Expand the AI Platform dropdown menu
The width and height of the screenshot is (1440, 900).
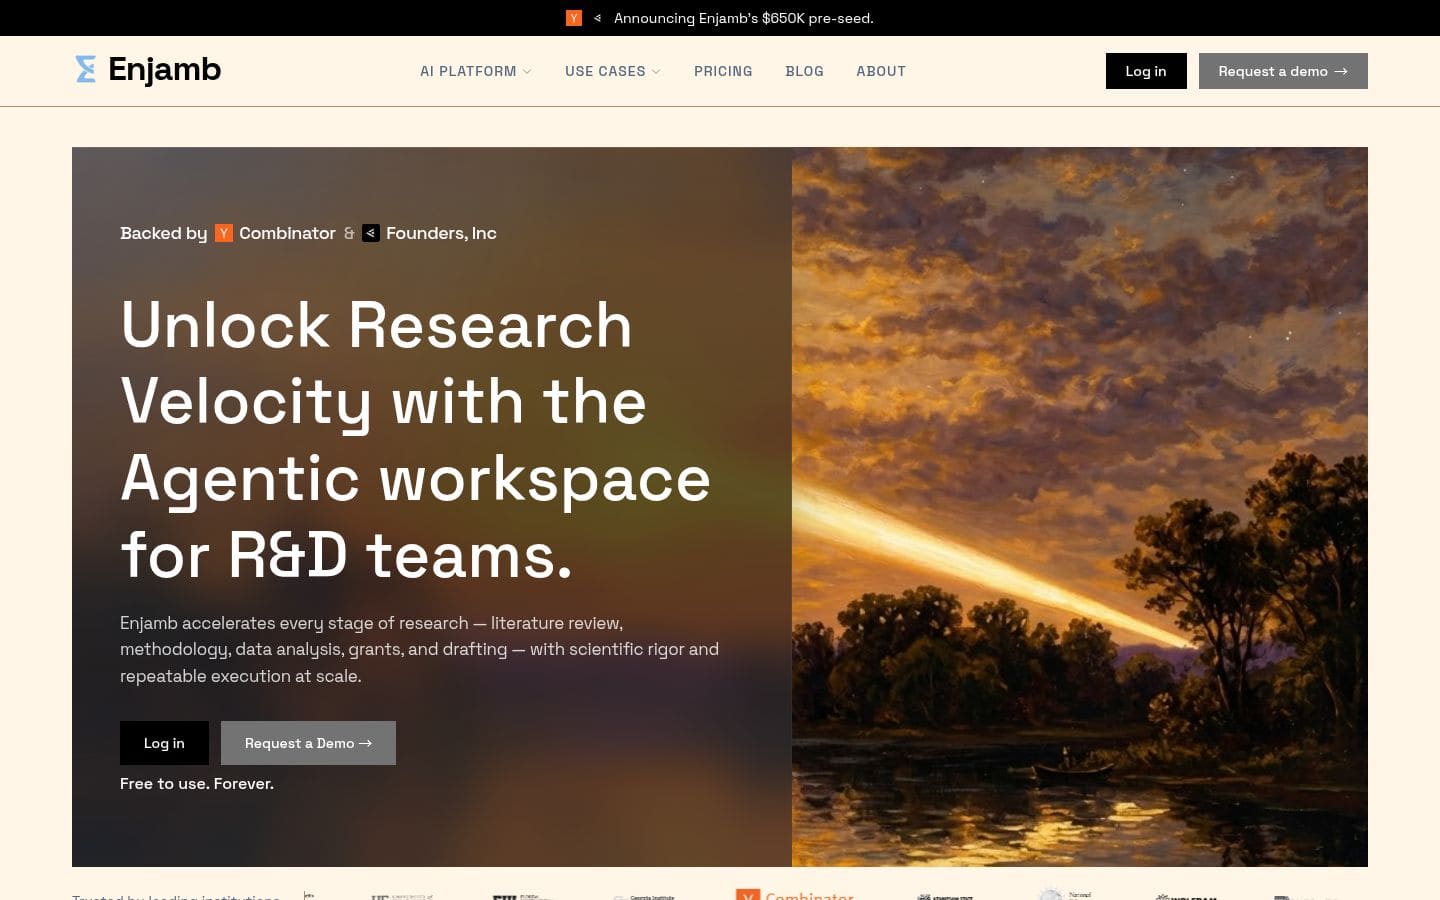click(x=476, y=71)
